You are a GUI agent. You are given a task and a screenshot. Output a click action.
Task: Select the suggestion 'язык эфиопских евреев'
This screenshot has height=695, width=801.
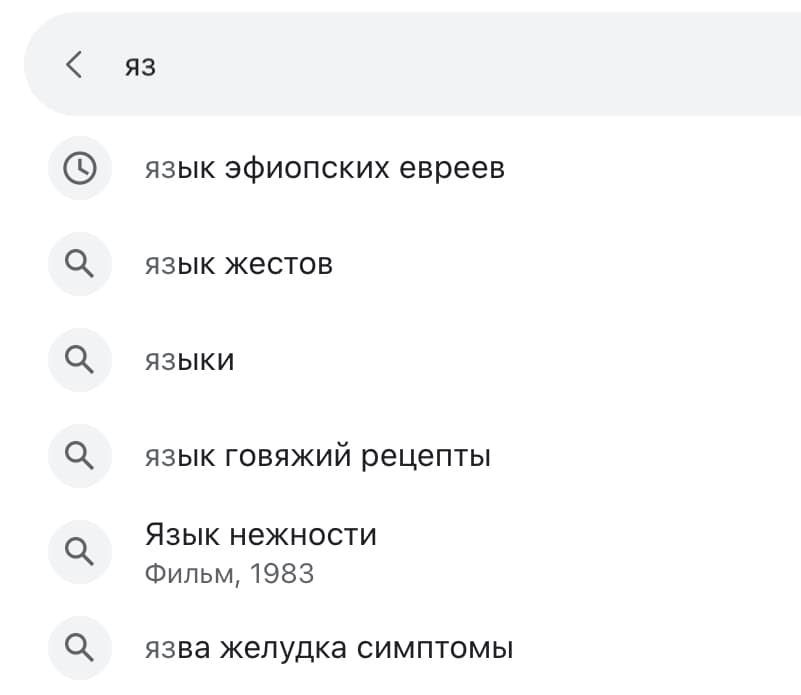coord(327,168)
